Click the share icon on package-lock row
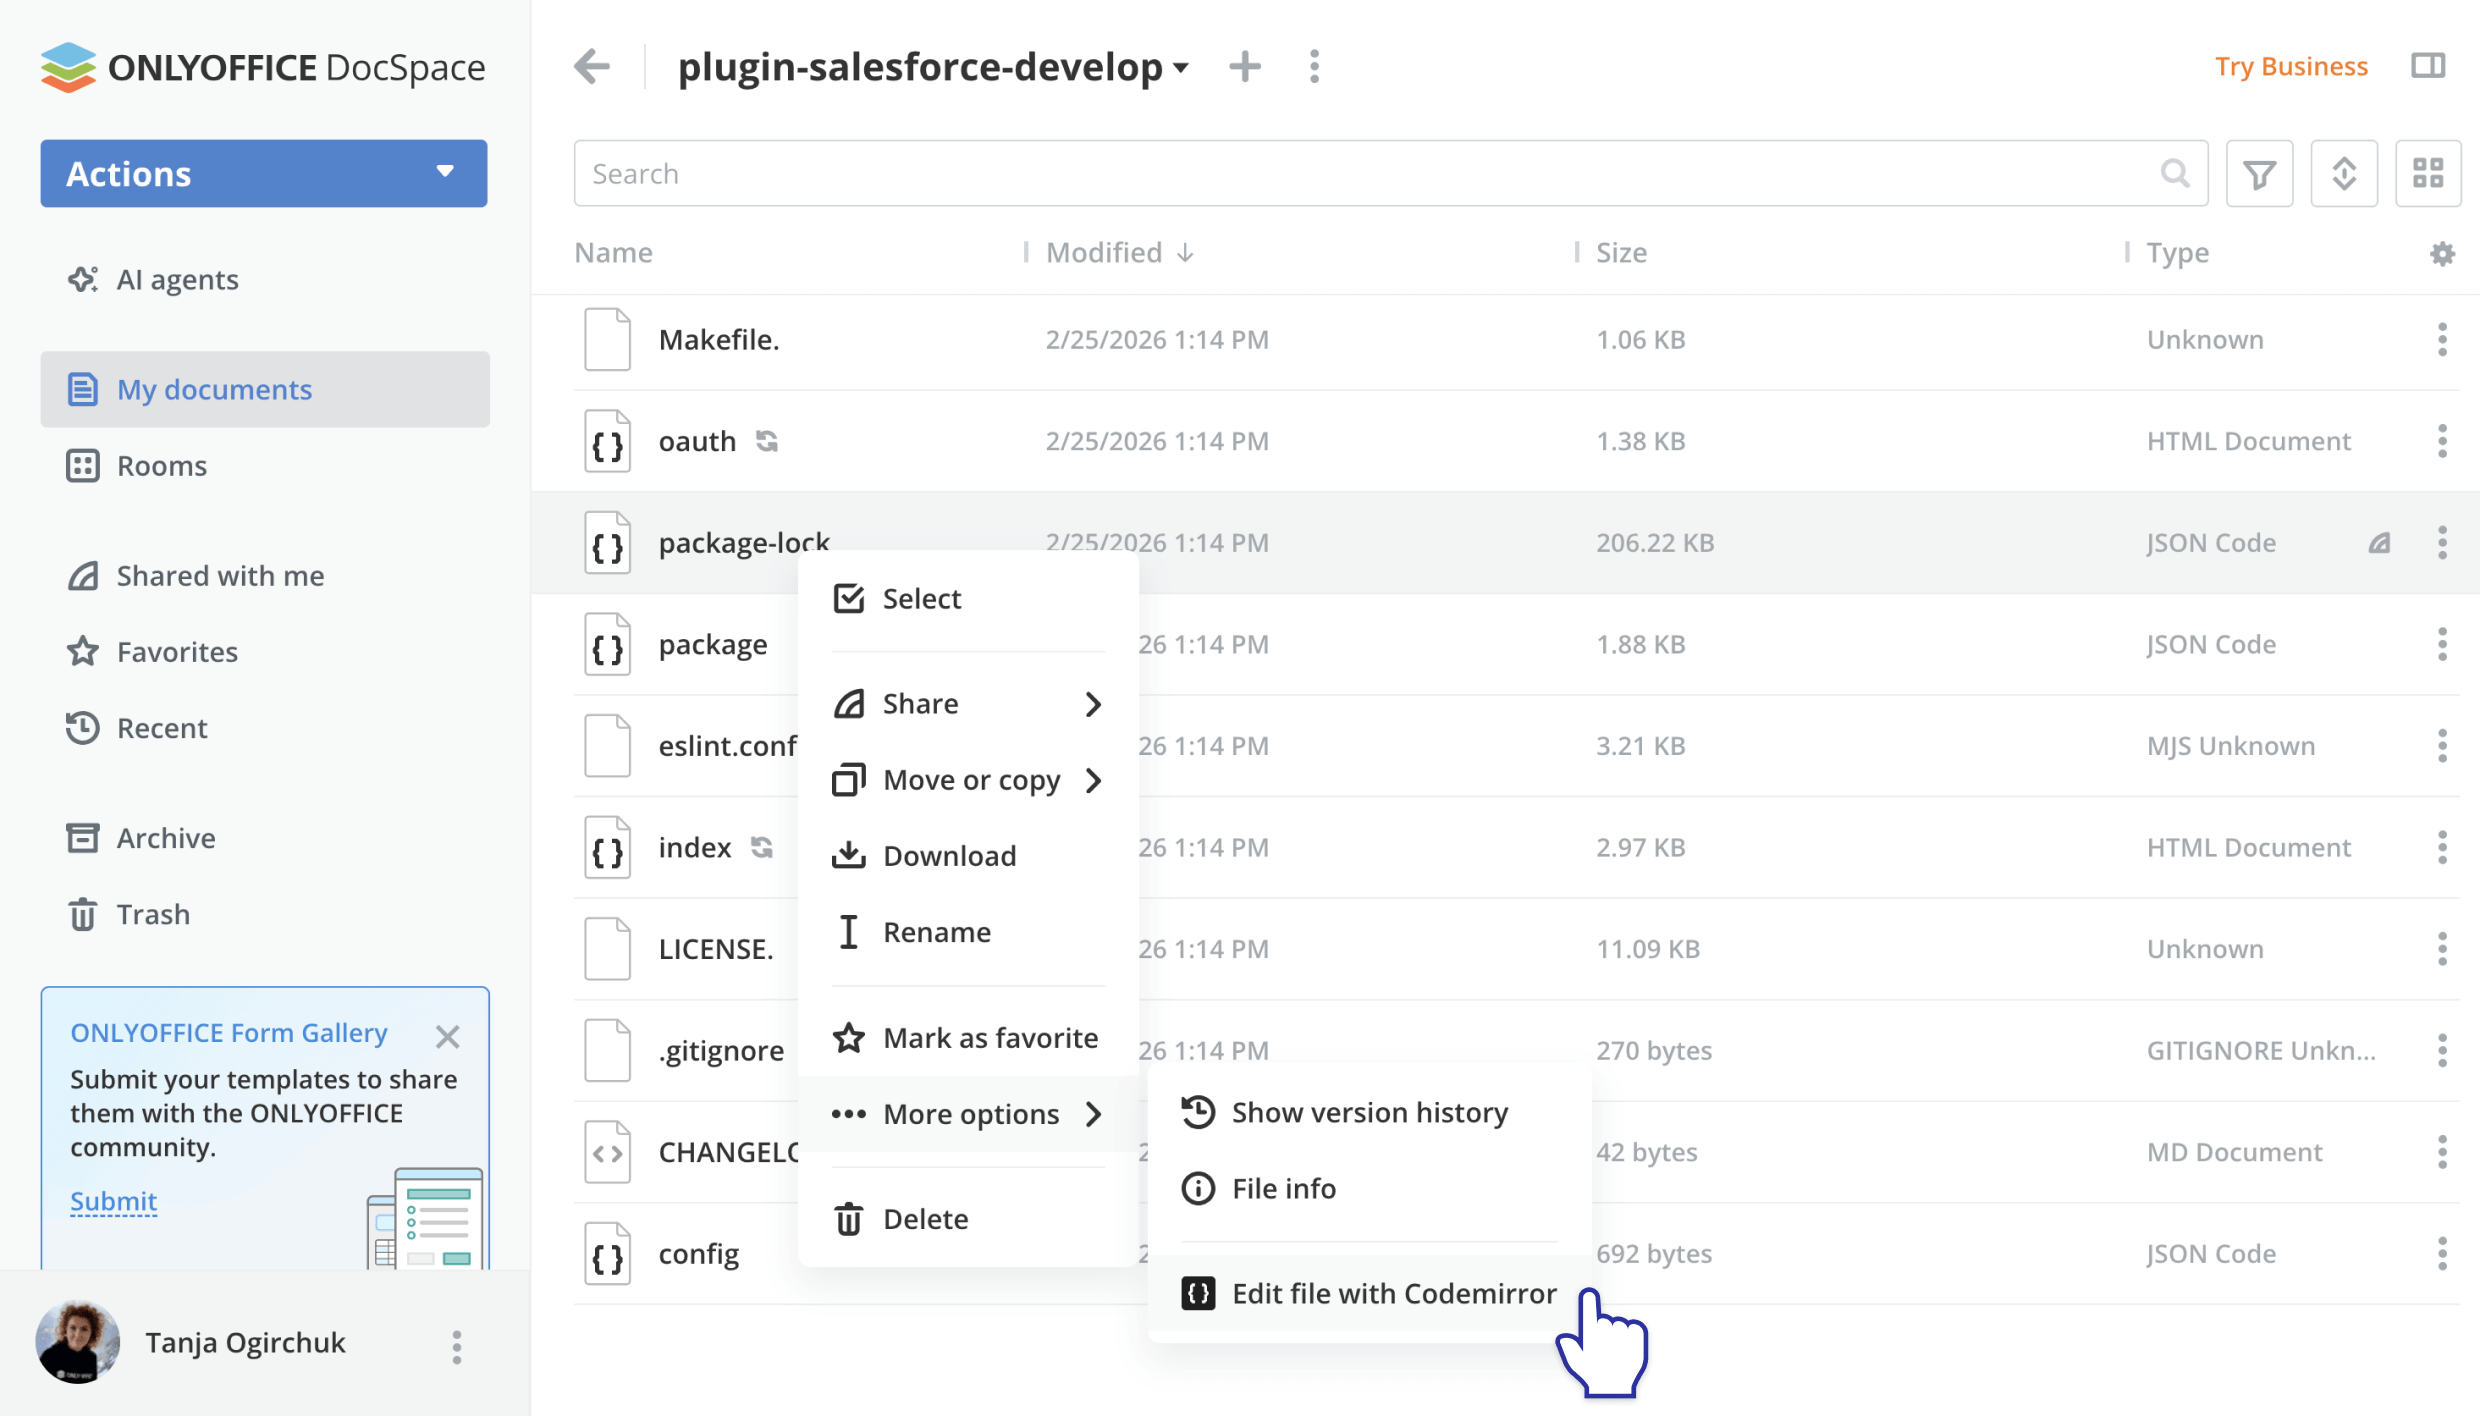 2379,543
